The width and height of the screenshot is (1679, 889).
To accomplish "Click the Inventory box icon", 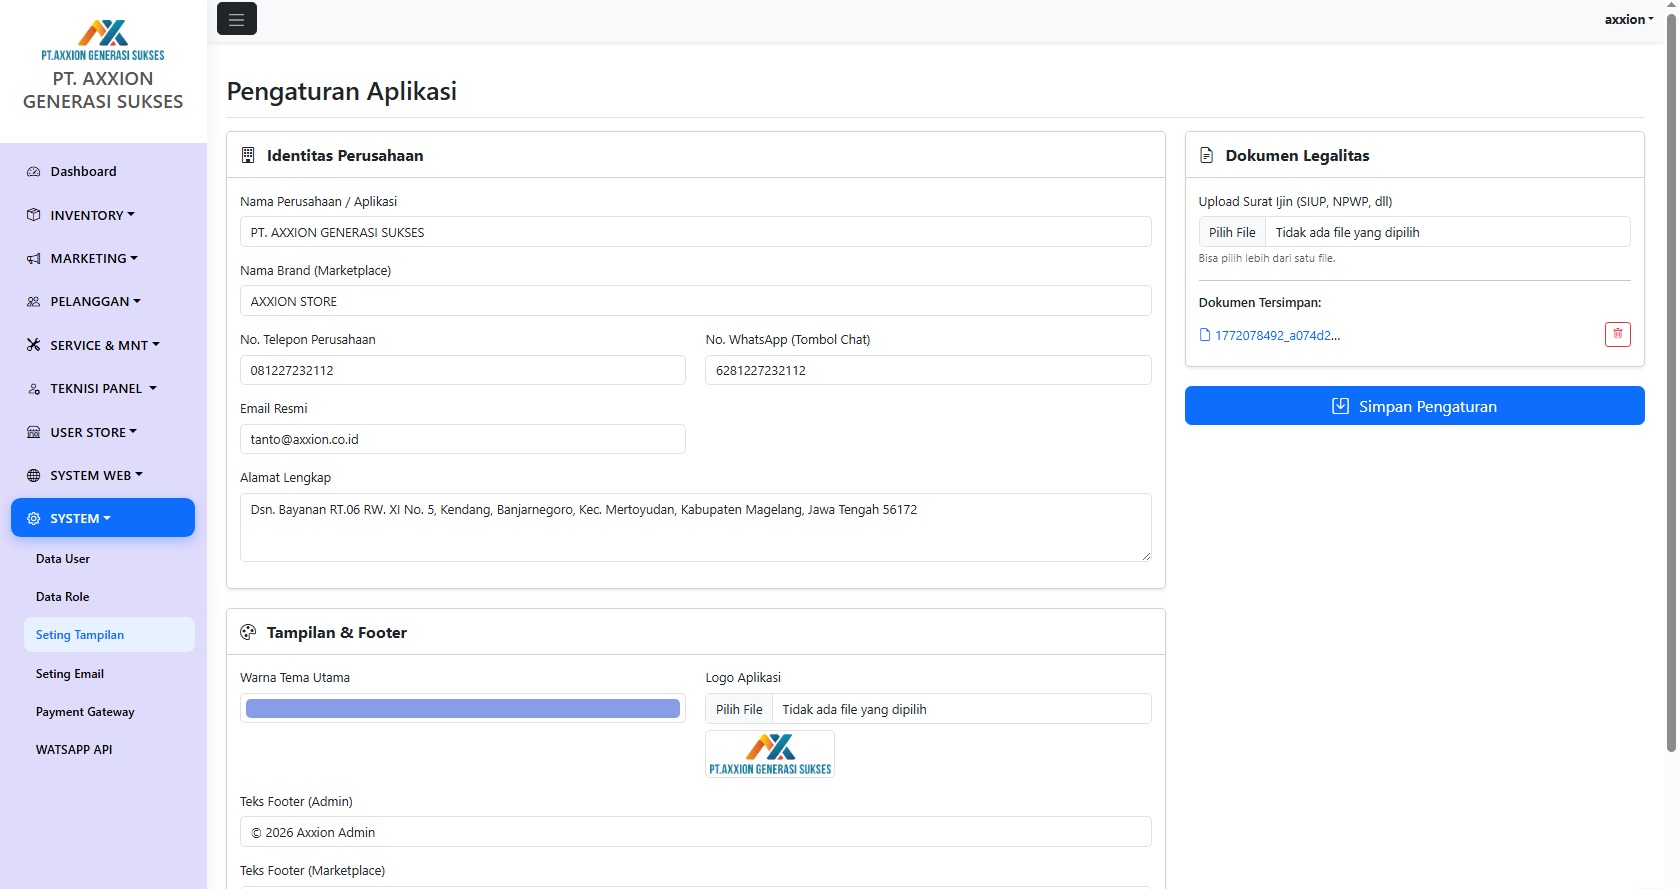I will click(x=33, y=215).
